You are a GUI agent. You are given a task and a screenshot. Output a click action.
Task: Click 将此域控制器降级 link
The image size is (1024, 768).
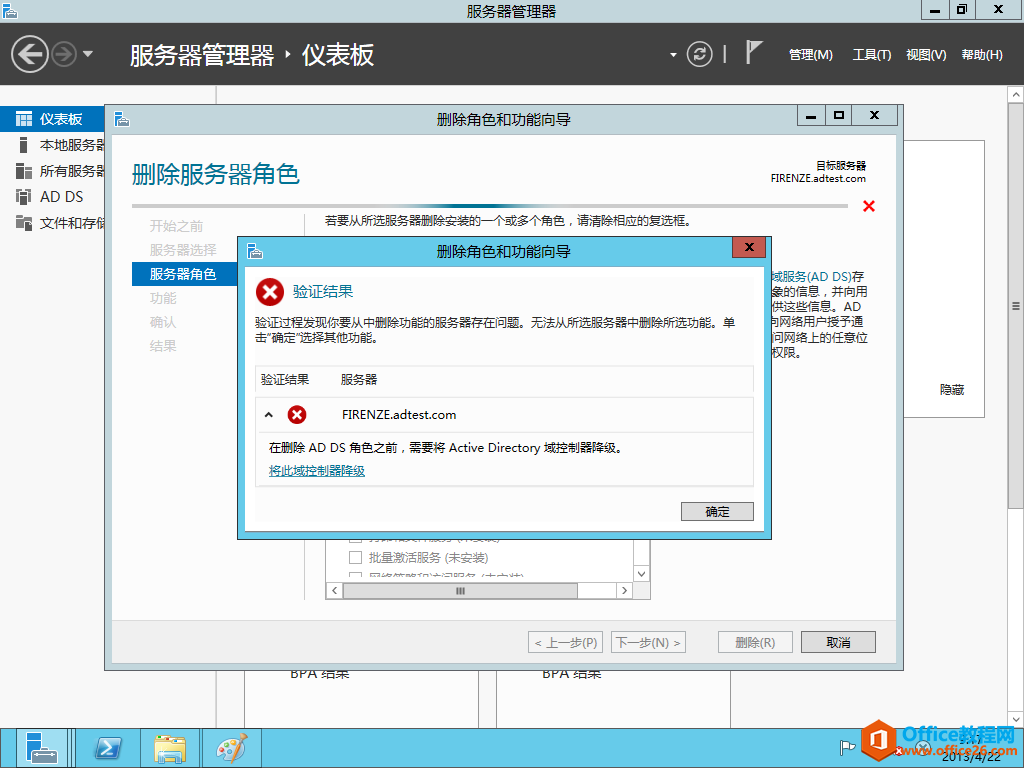coord(317,471)
